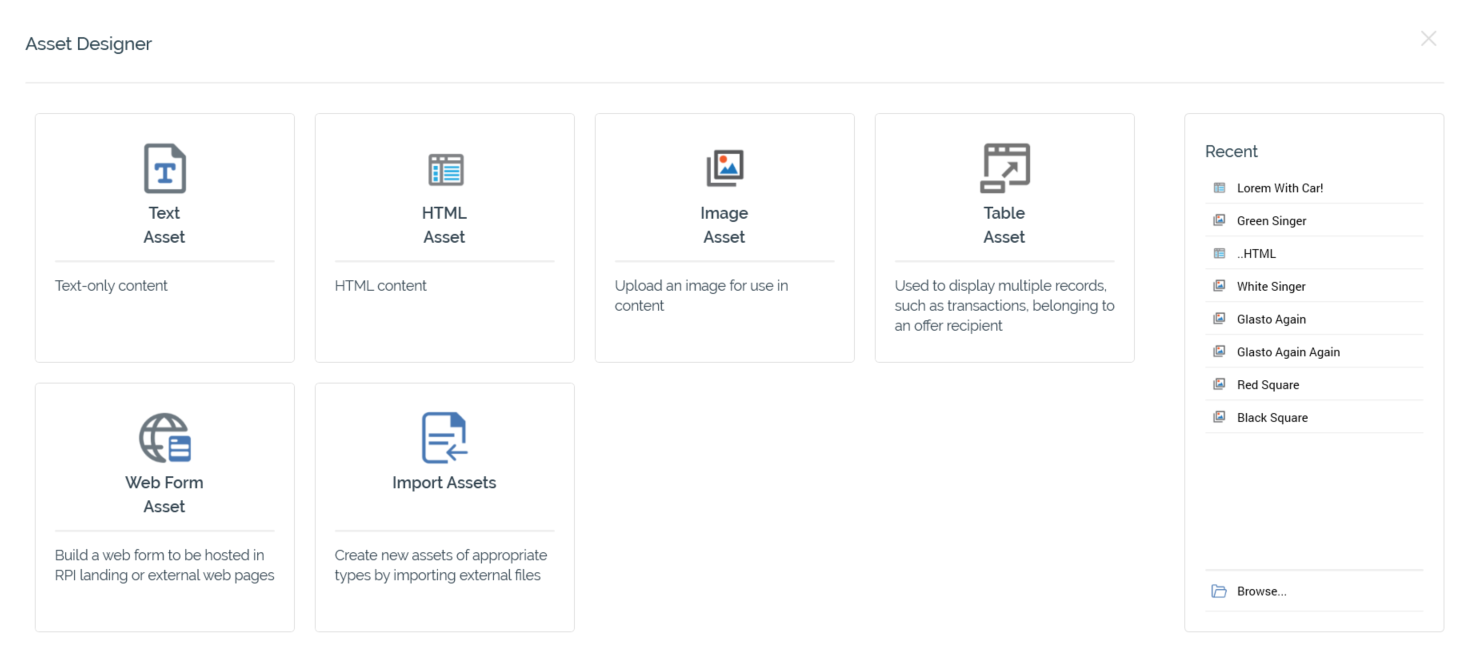The image size is (1468, 656).
Task: Click the Import Assets title text
Action: pyautogui.click(x=444, y=483)
